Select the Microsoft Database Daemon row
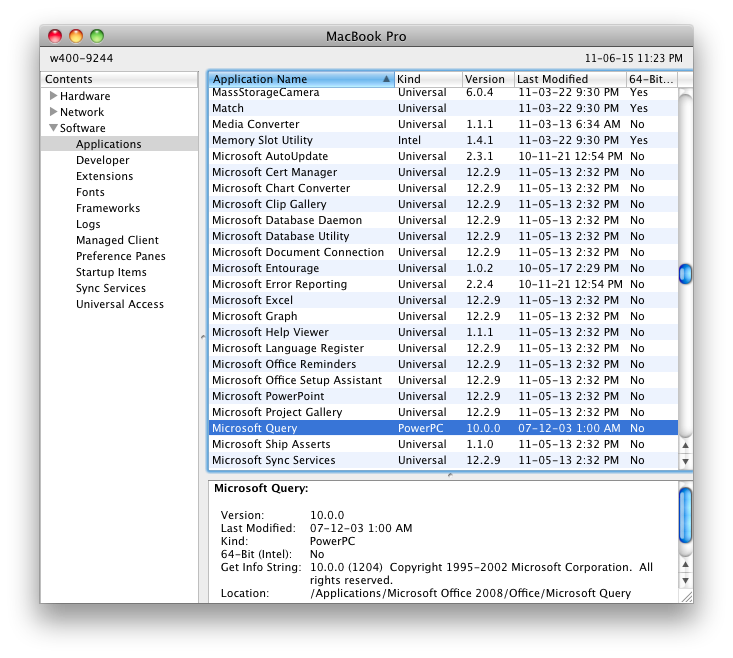This screenshot has width=733, height=658. click(x=443, y=220)
